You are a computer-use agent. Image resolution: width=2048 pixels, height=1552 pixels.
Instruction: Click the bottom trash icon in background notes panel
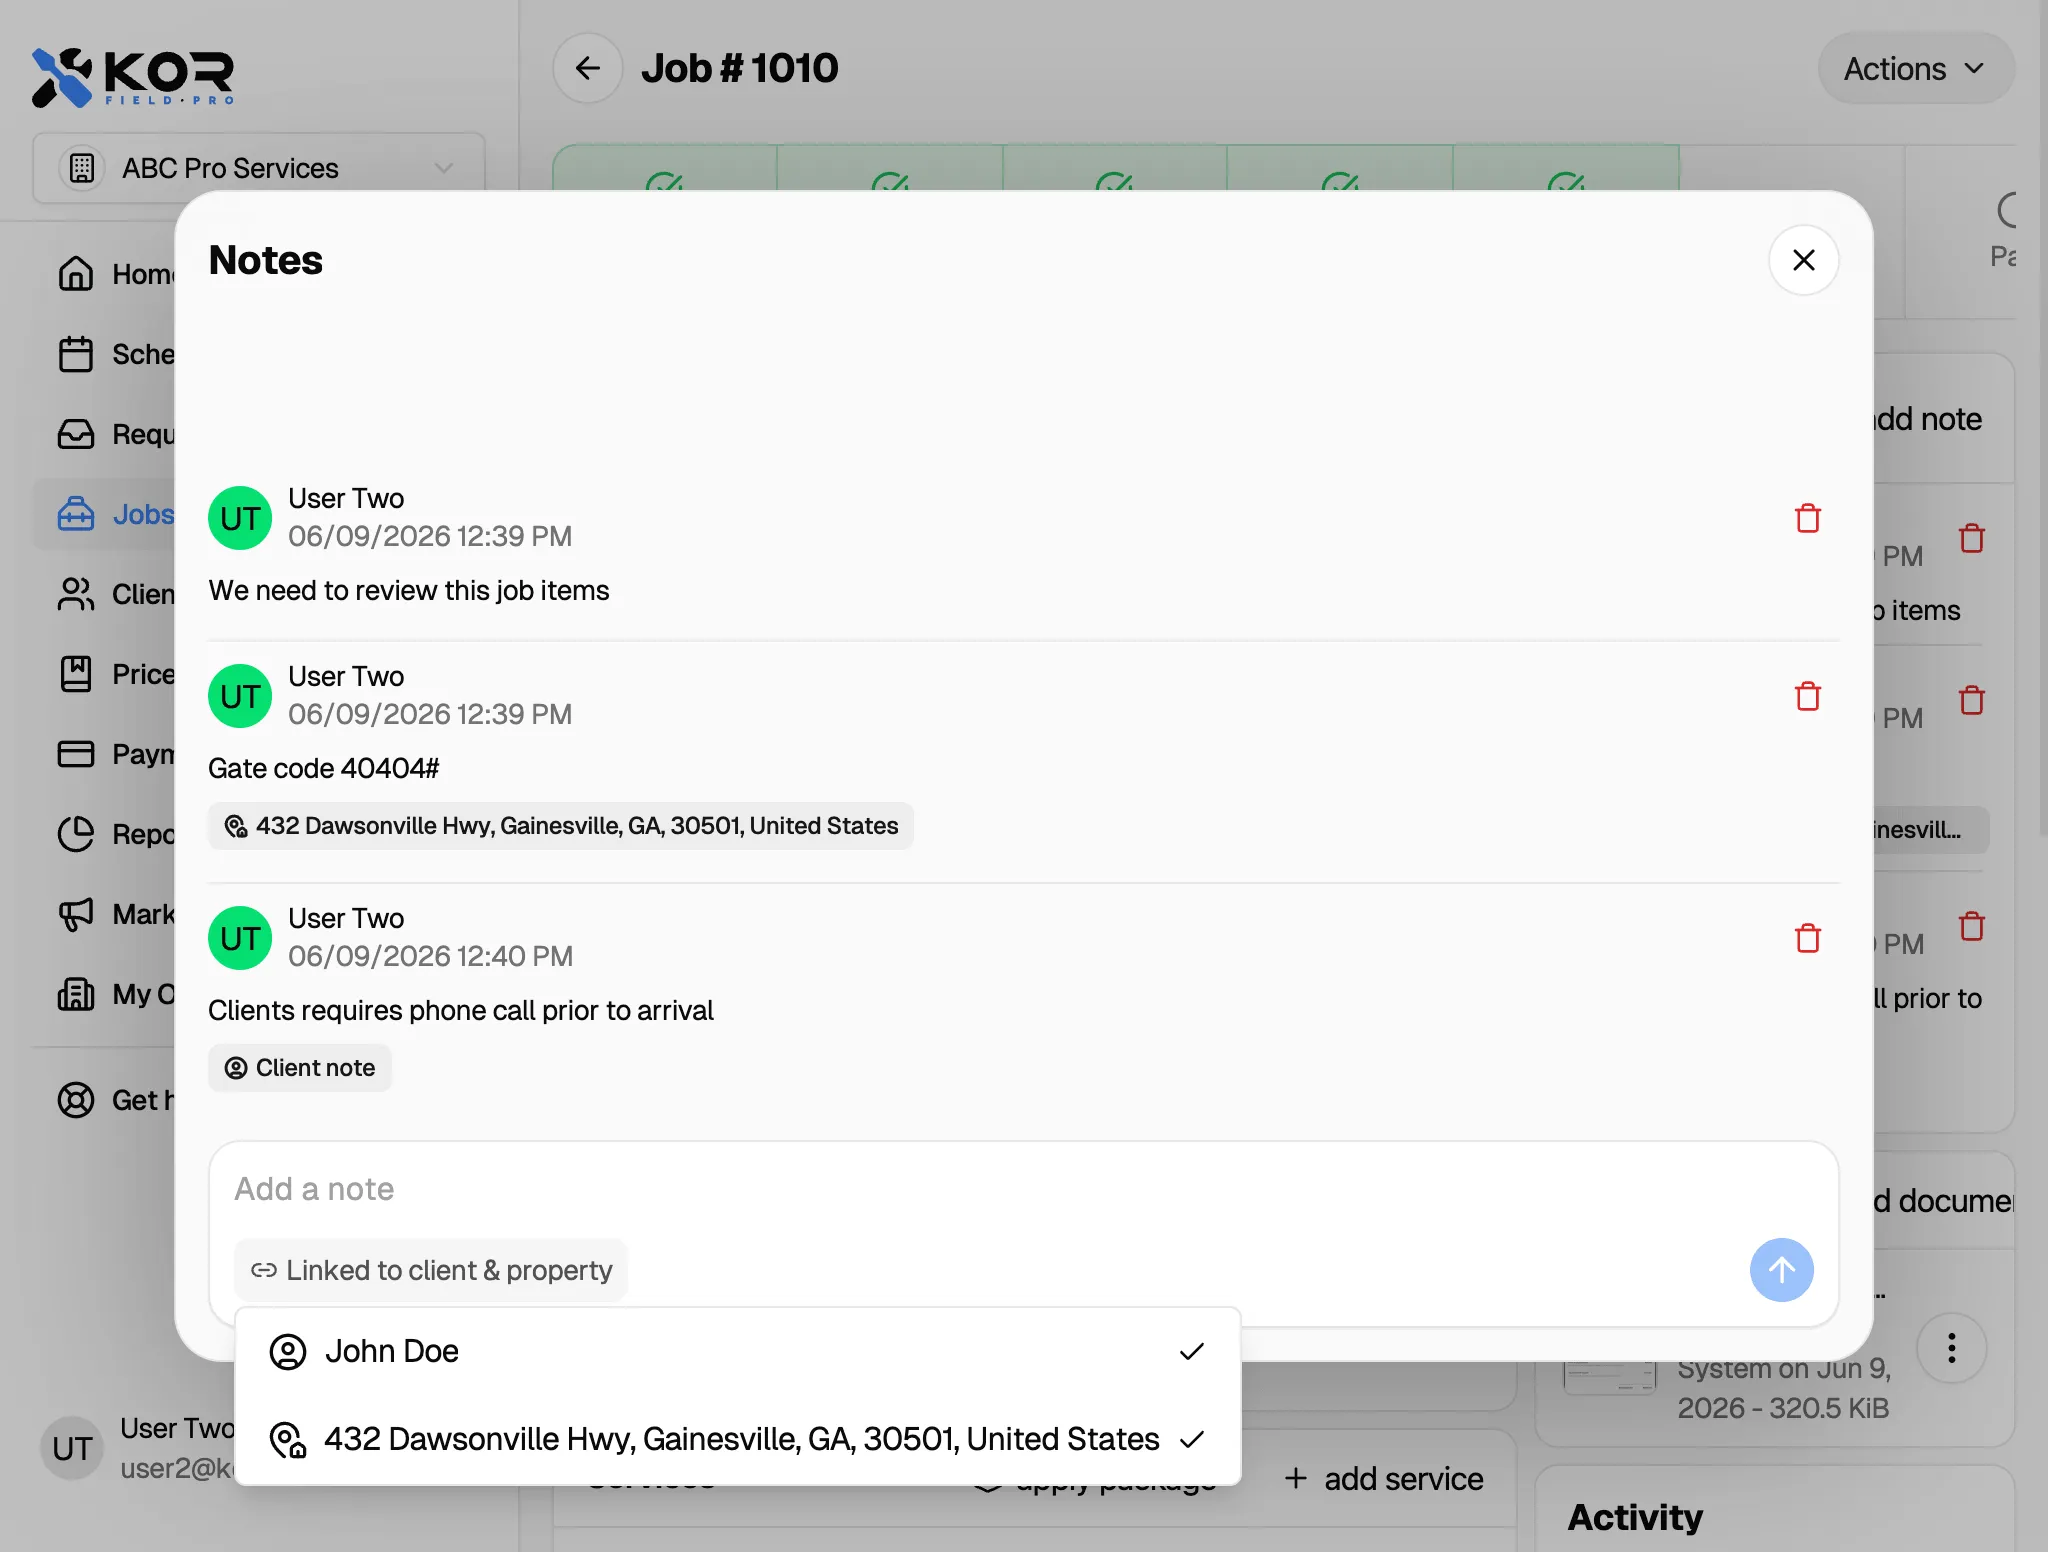(x=1972, y=926)
